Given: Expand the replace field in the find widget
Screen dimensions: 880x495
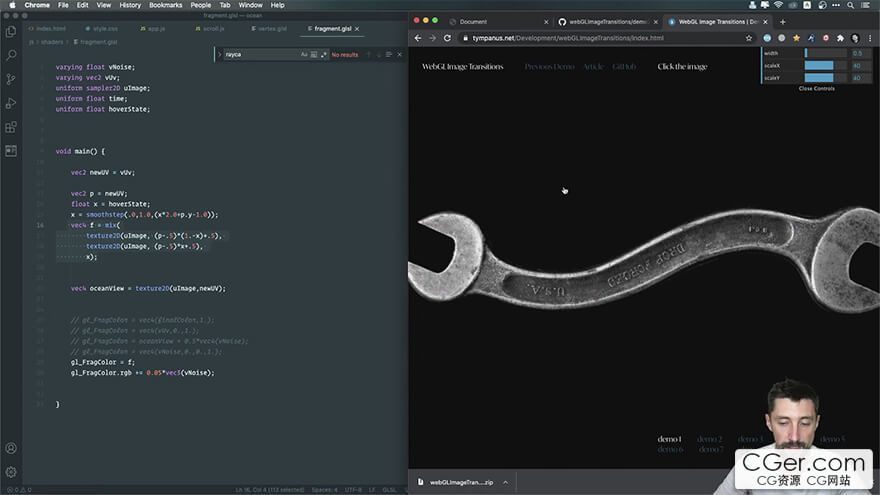Looking at the screenshot, I should 220,54.
